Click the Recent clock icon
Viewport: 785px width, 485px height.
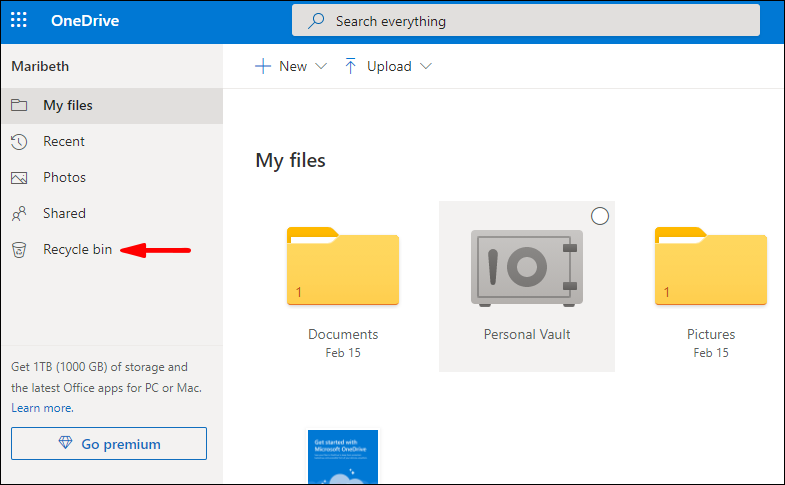coord(19,142)
